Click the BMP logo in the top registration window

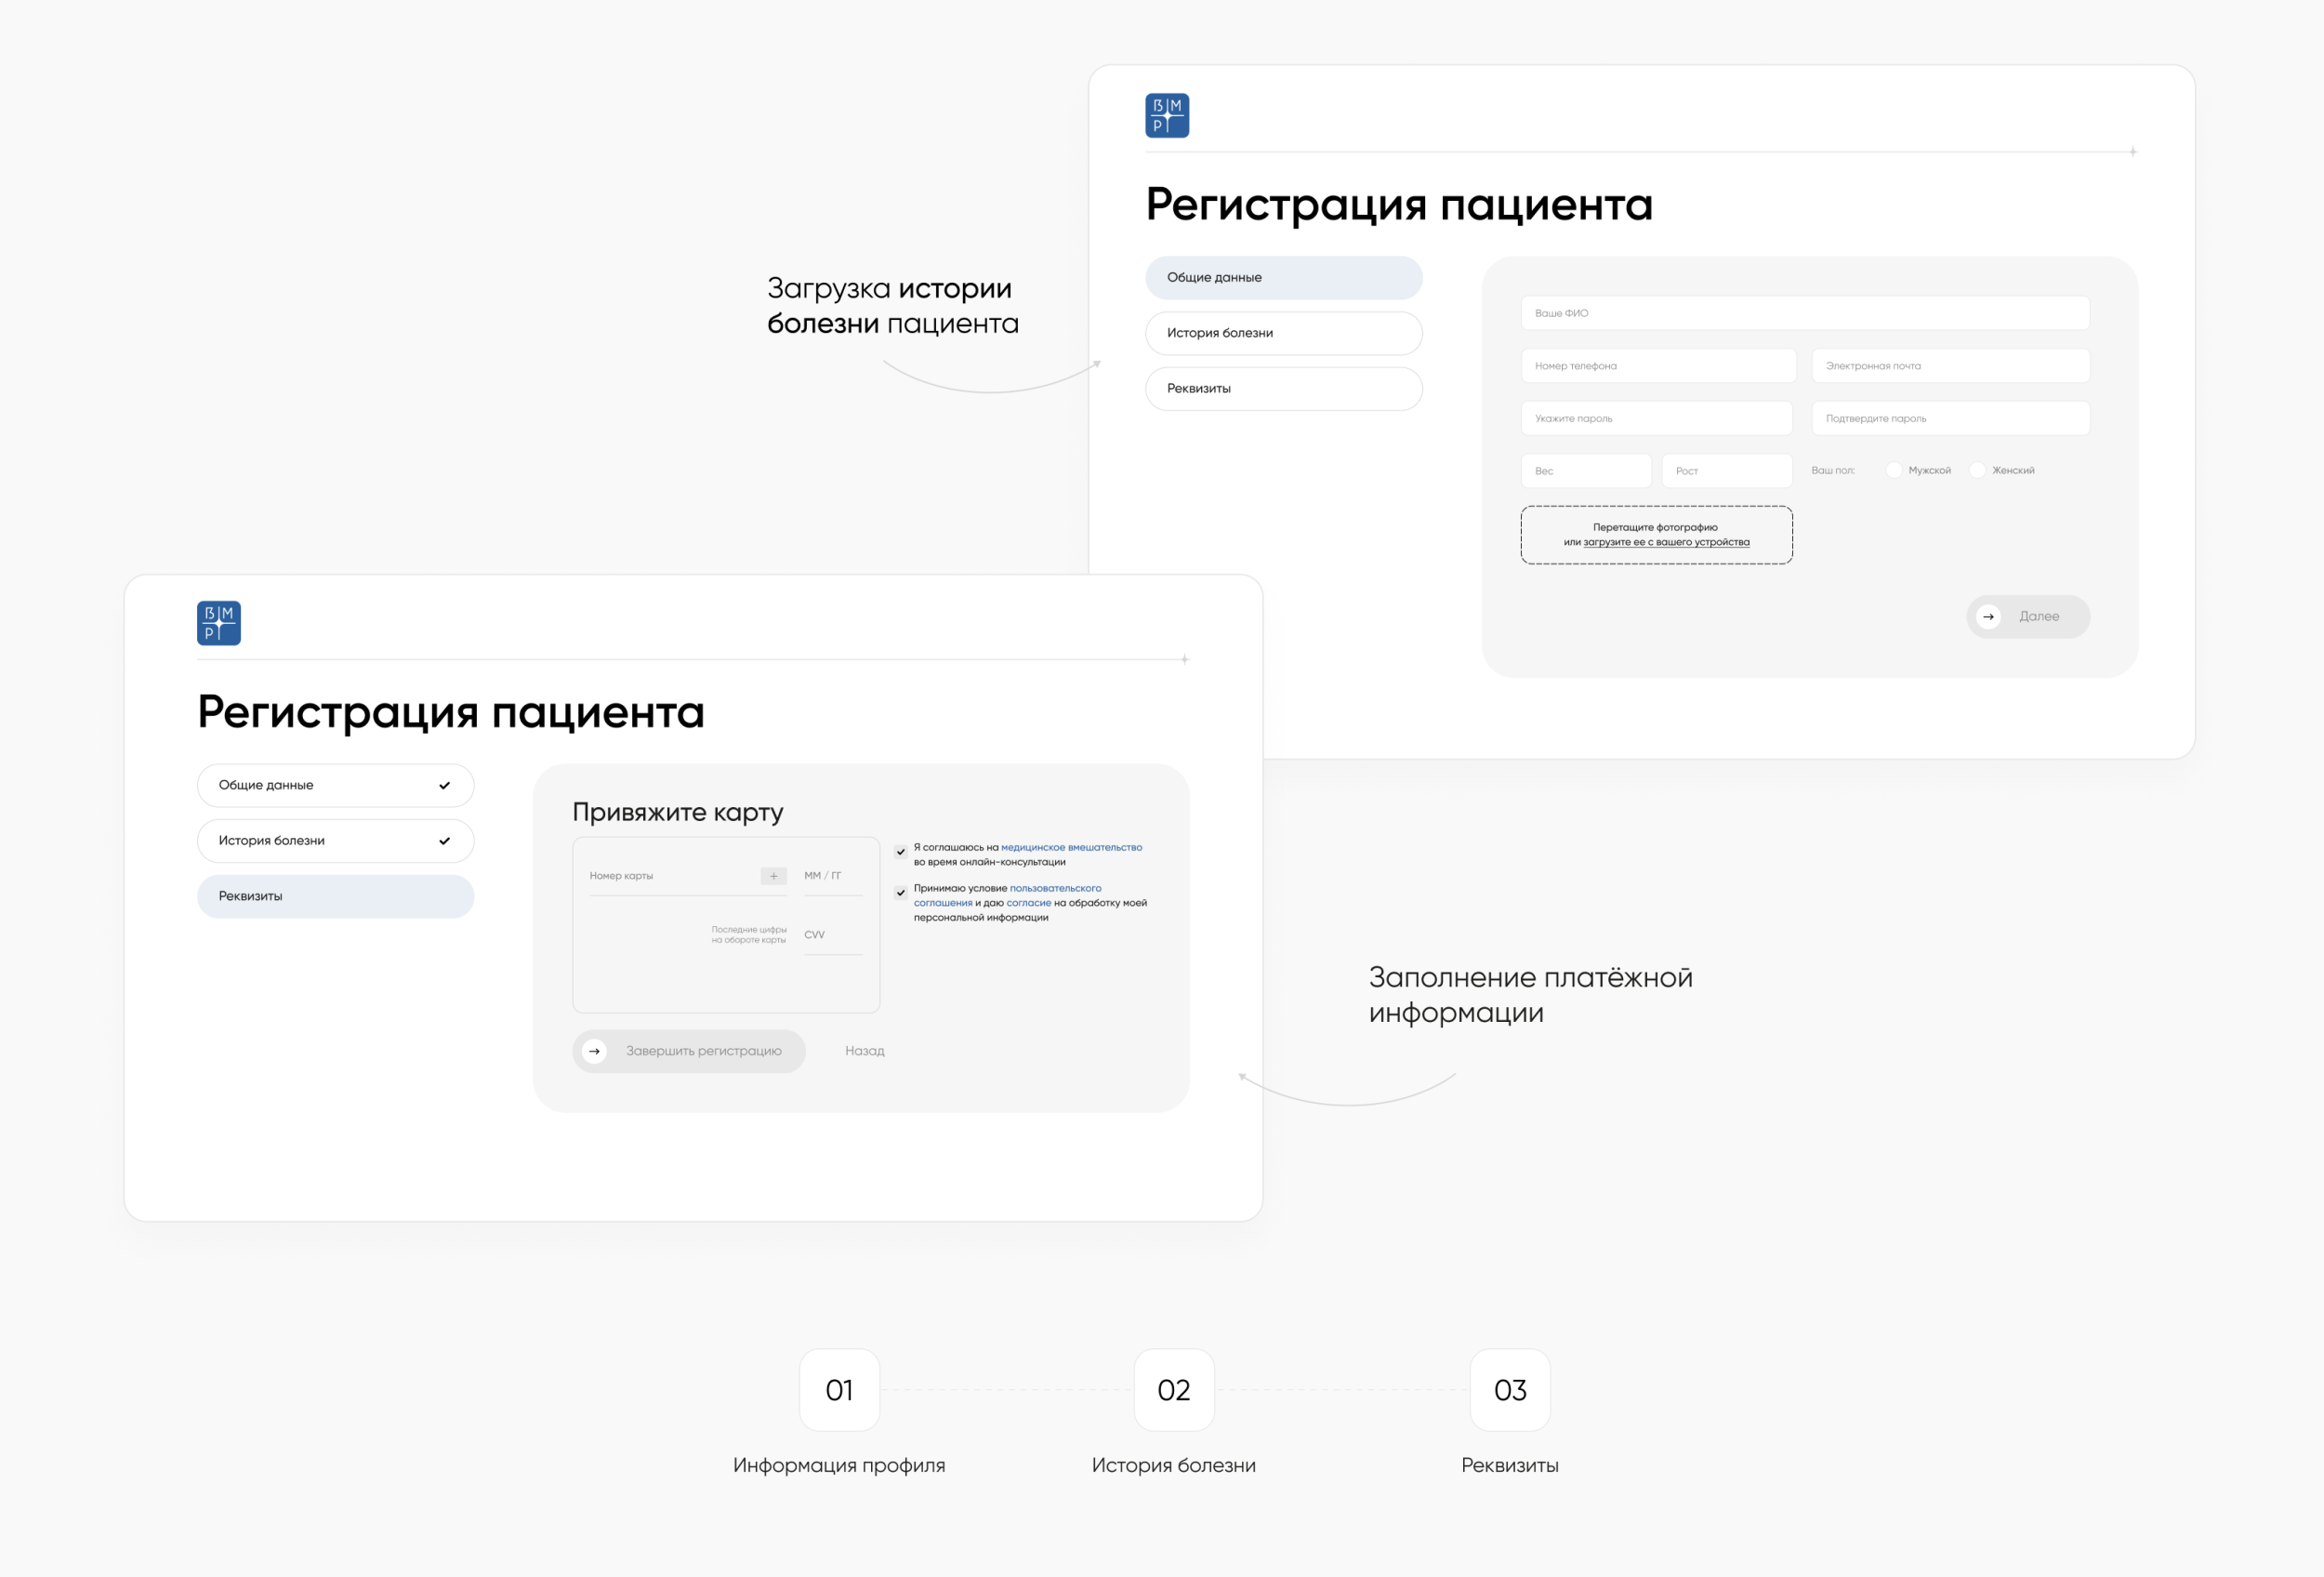pos(1166,115)
